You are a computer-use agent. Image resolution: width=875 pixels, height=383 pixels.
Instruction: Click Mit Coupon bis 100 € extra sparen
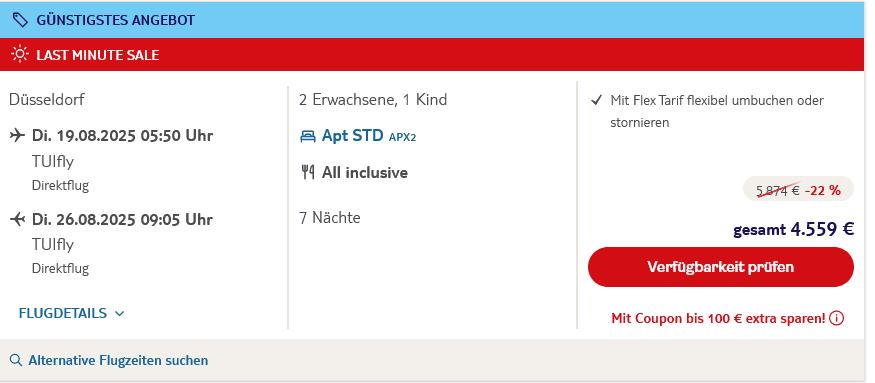point(718,319)
